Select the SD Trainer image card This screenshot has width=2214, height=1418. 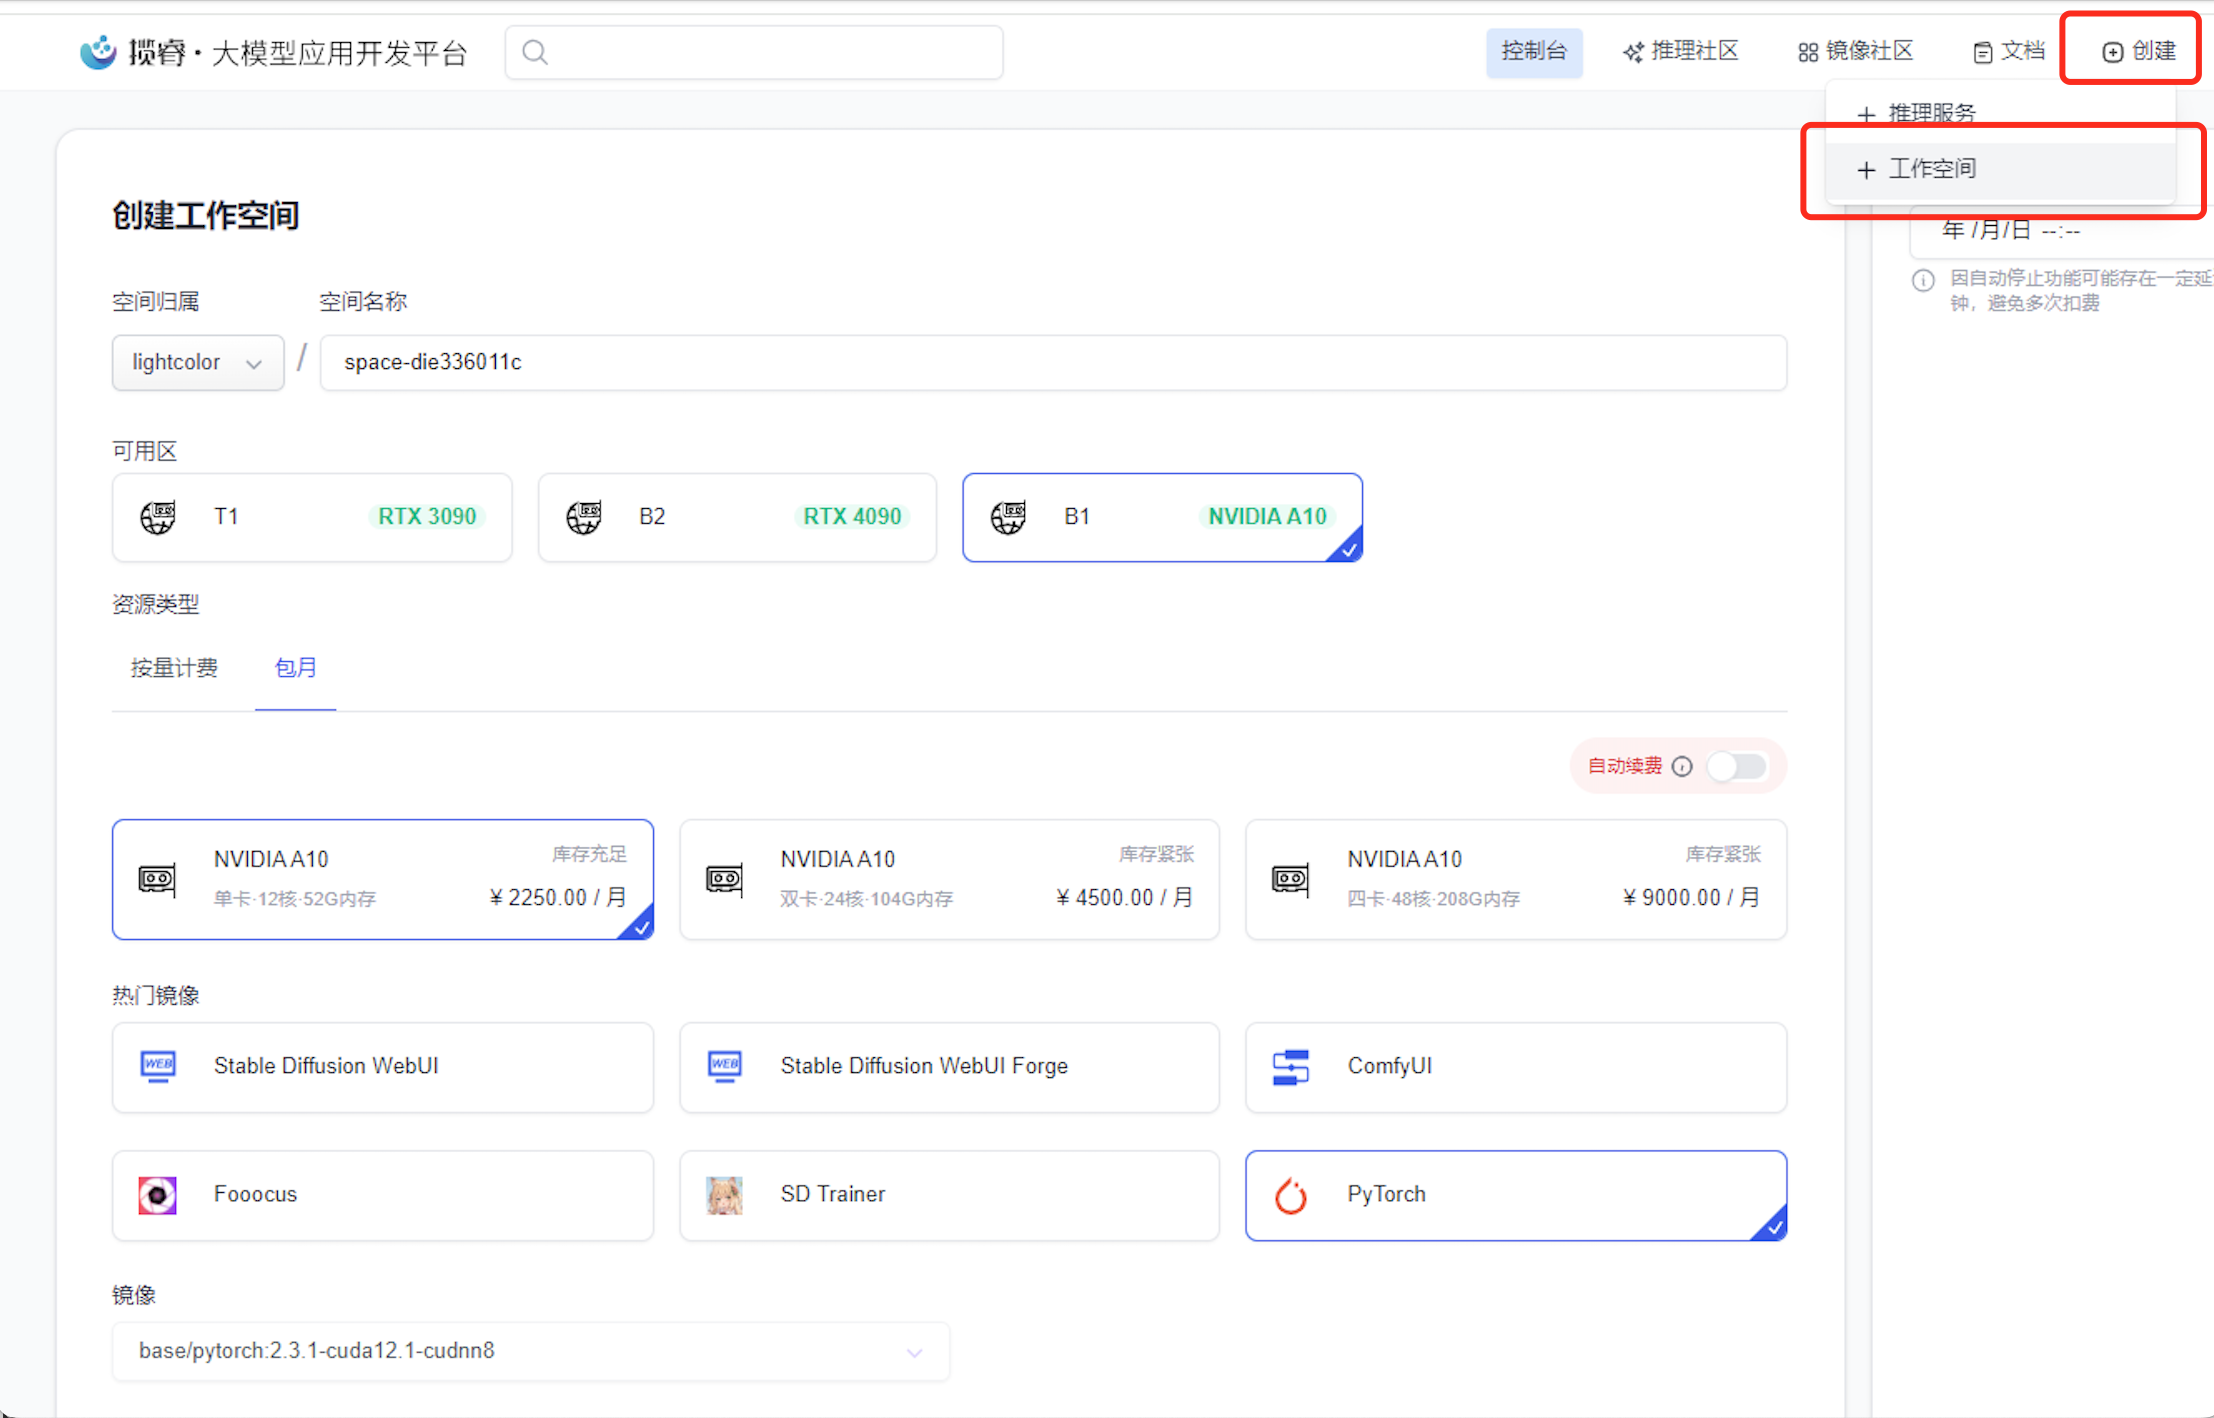(949, 1195)
